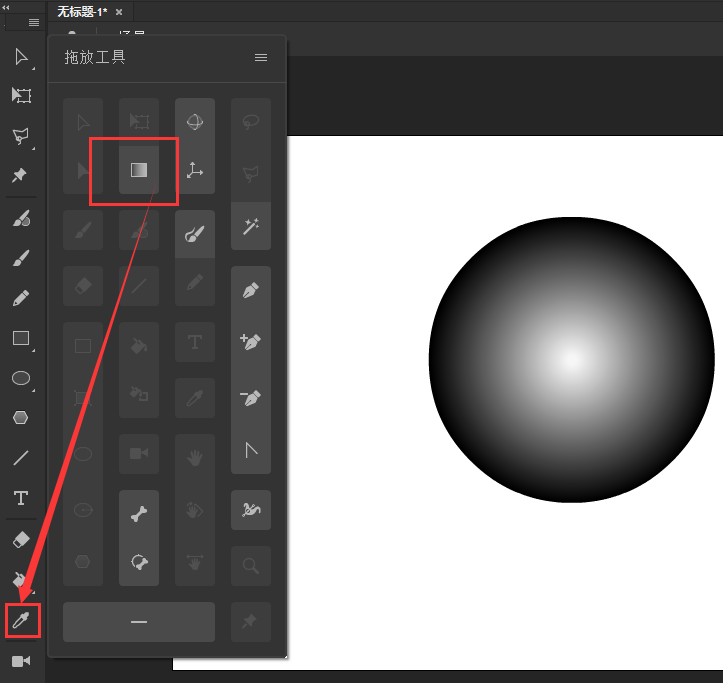Select the Gradient Transform tool in the panel

[139, 170]
